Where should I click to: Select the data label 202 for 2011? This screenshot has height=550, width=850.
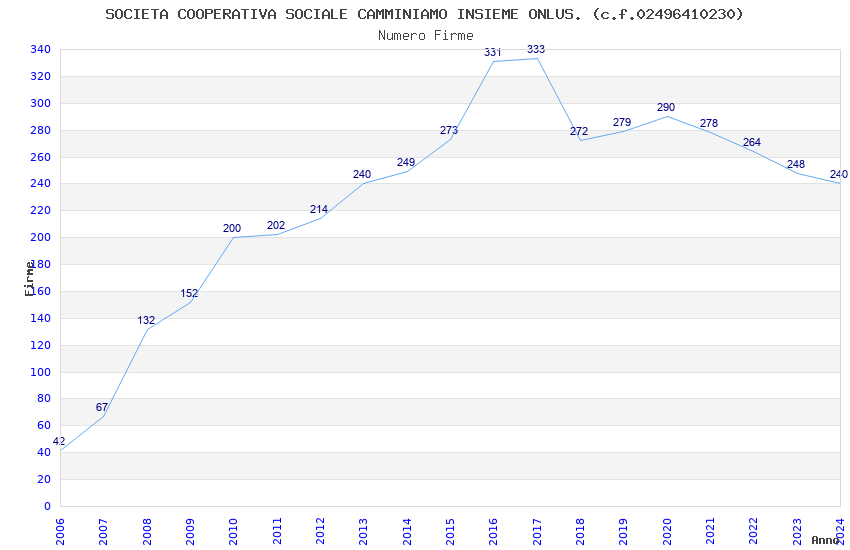click(276, 225)
